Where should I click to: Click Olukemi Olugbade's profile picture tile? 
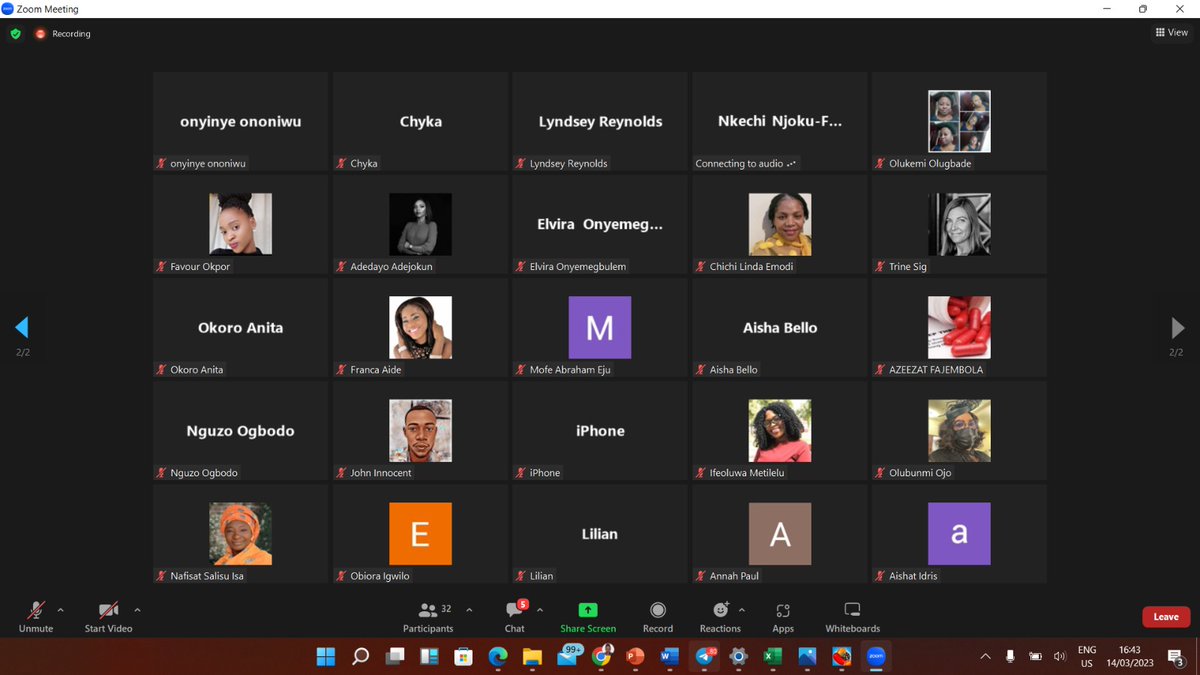959,121
